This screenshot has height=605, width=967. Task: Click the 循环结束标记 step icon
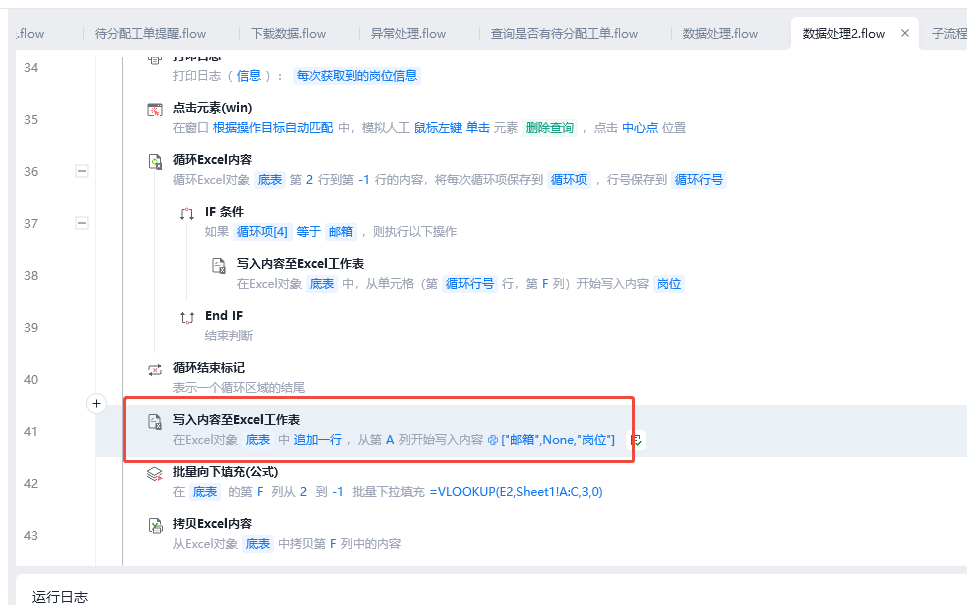click(155, 370)
